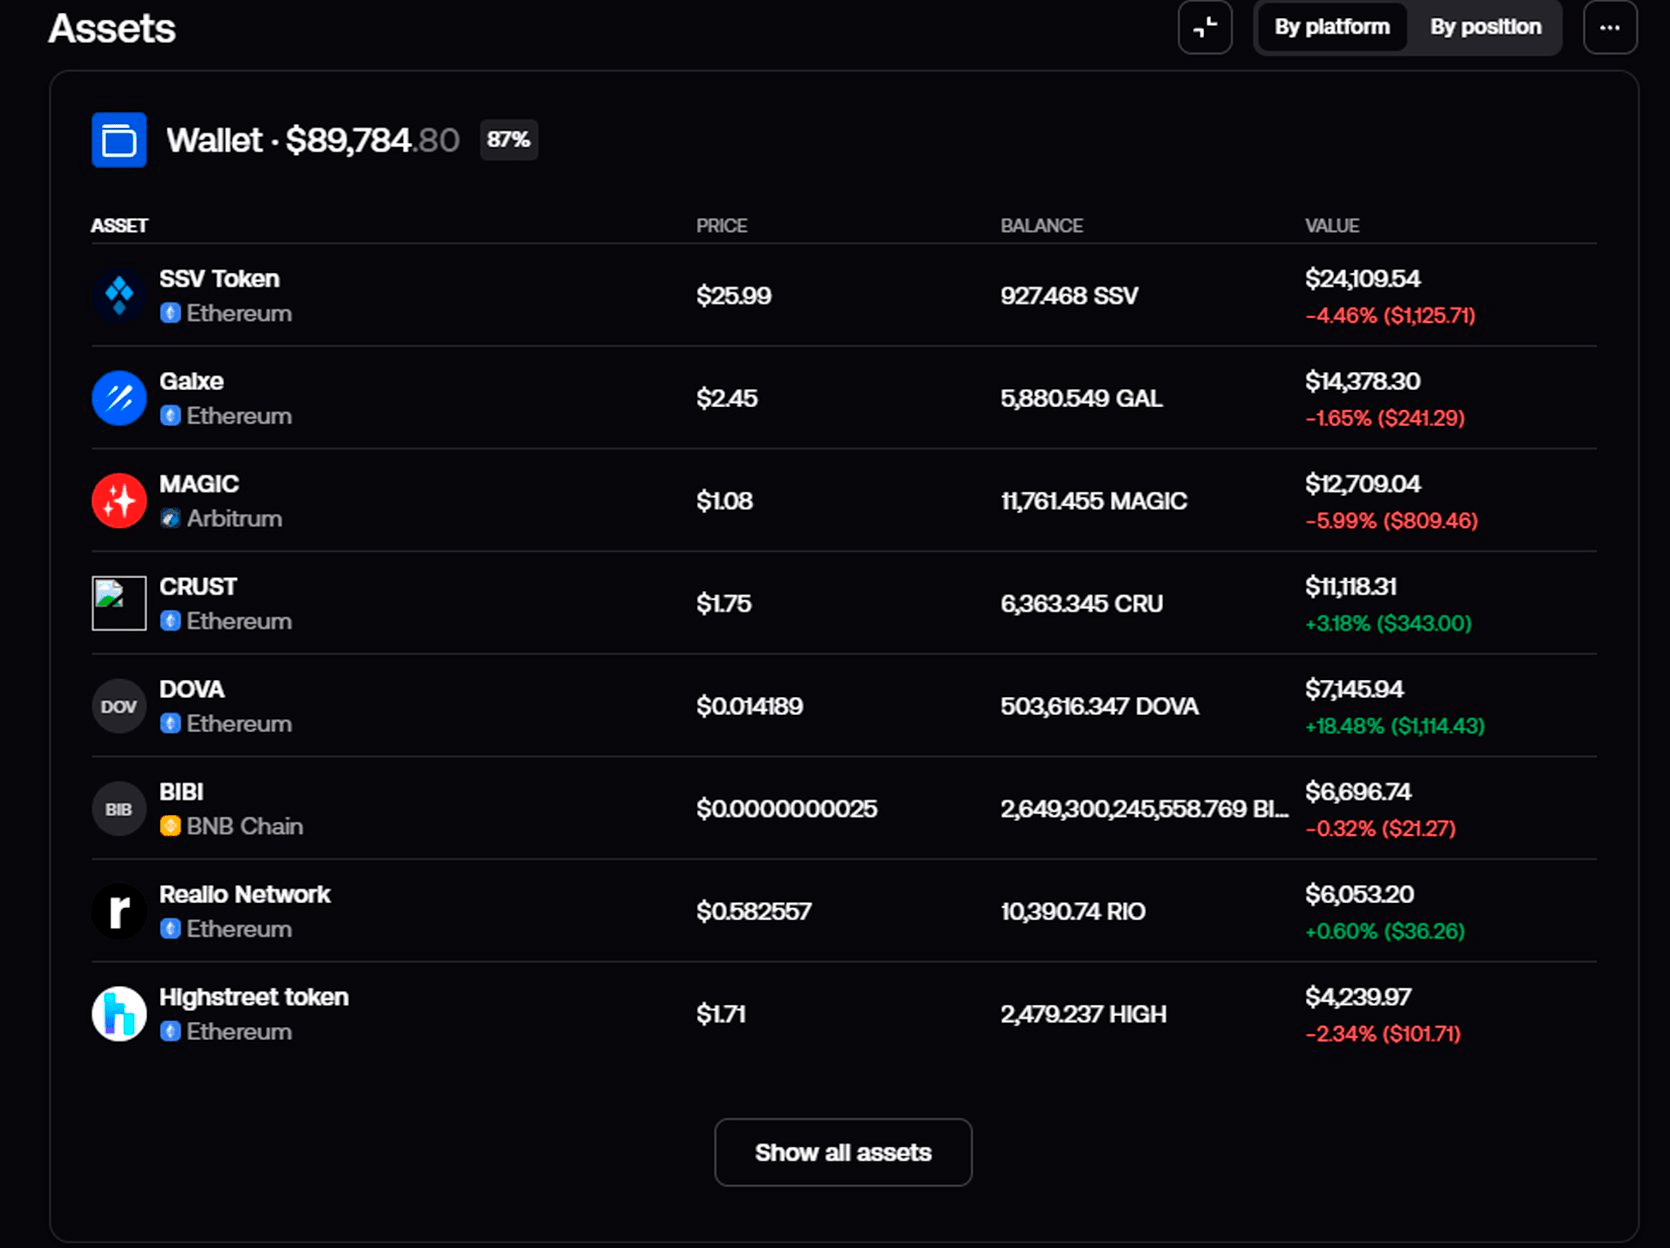Viewport: 1670px width, 1248px height.
Task: Open the Highstreet token asset name
Action: [254, 997]
